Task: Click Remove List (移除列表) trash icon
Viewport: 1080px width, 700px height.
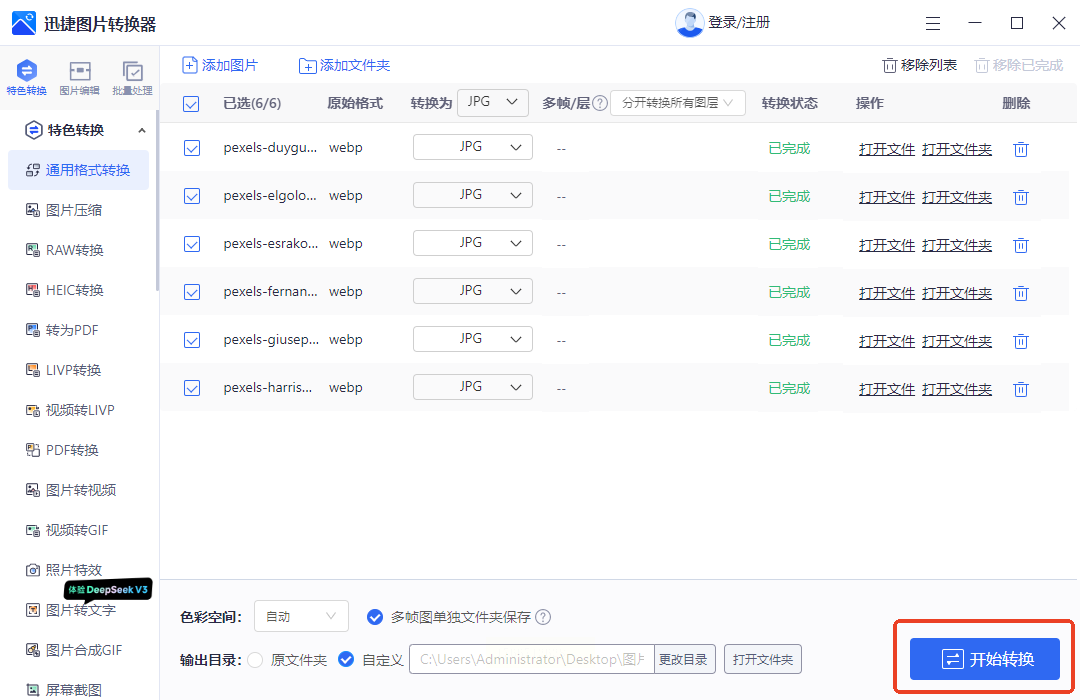Action: pos(889,66)
